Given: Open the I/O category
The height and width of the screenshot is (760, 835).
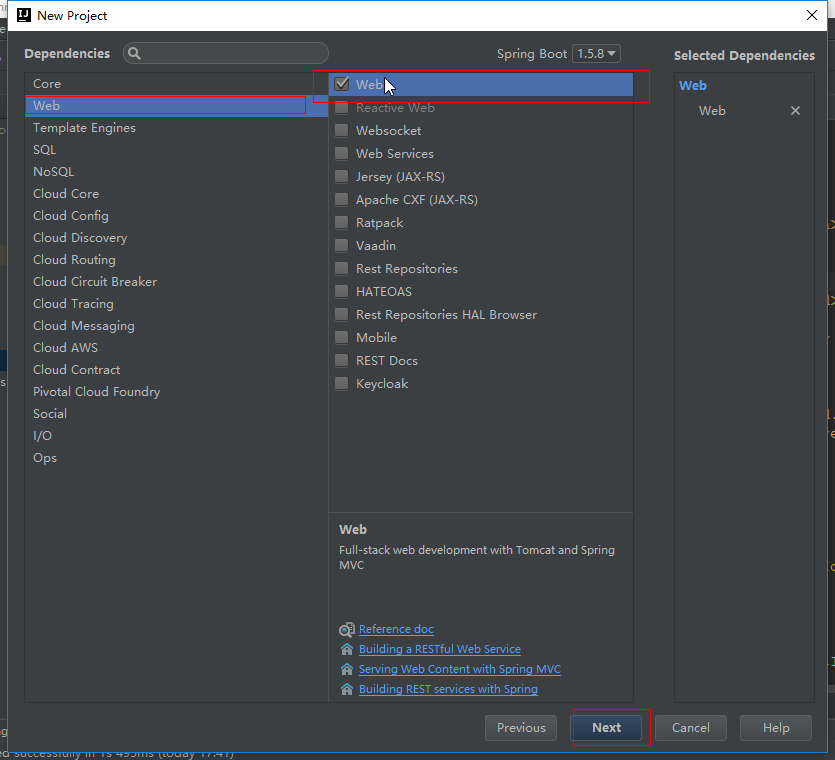Looking at the screenshot, I should pos(176,436).
